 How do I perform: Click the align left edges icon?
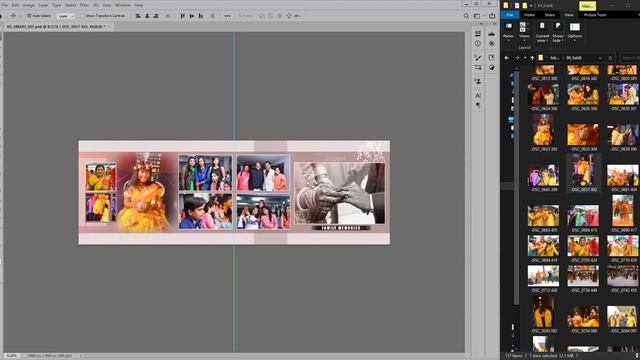click(x=138, y=16)
